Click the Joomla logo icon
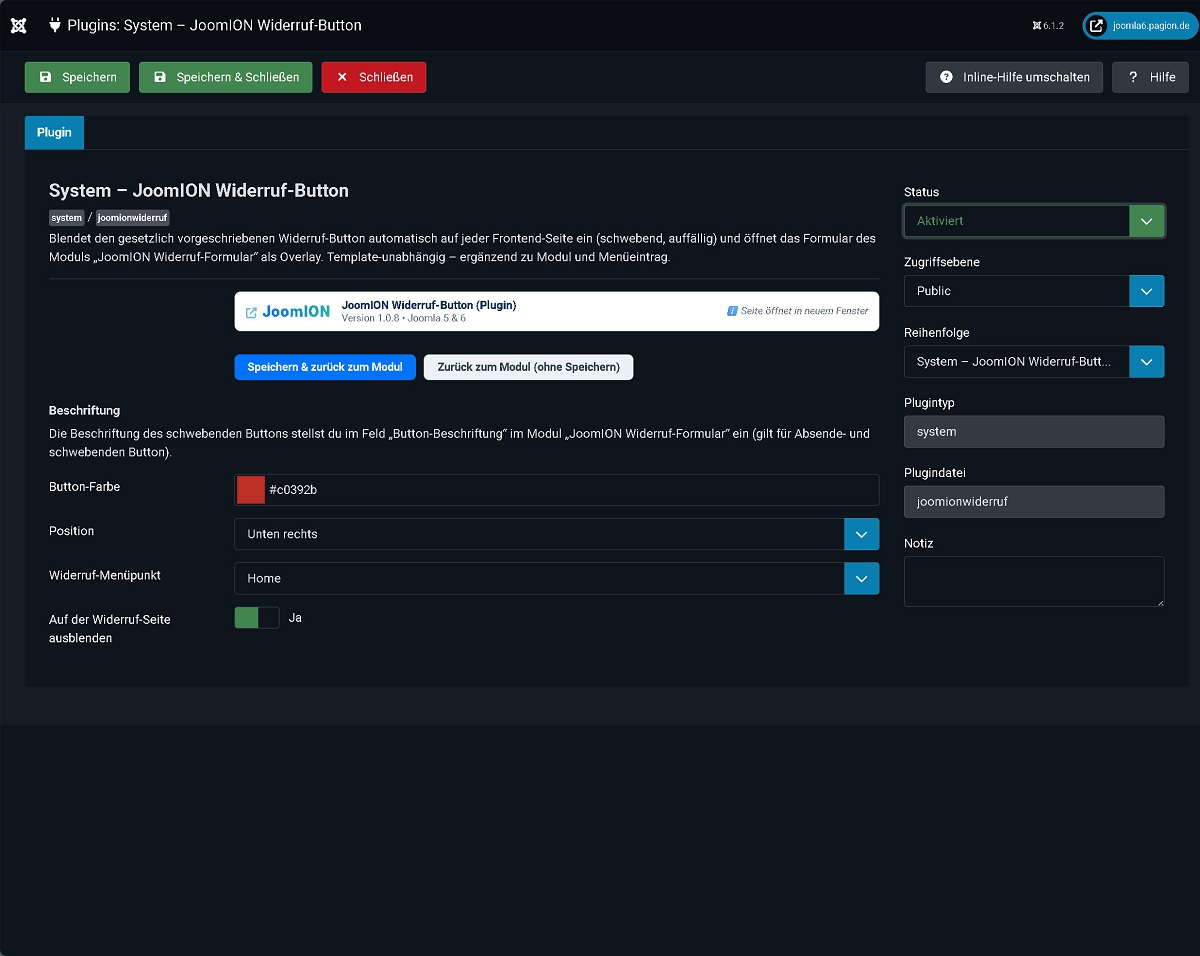The height and width of the screenshot is (956, 1200). click(18, 26)
